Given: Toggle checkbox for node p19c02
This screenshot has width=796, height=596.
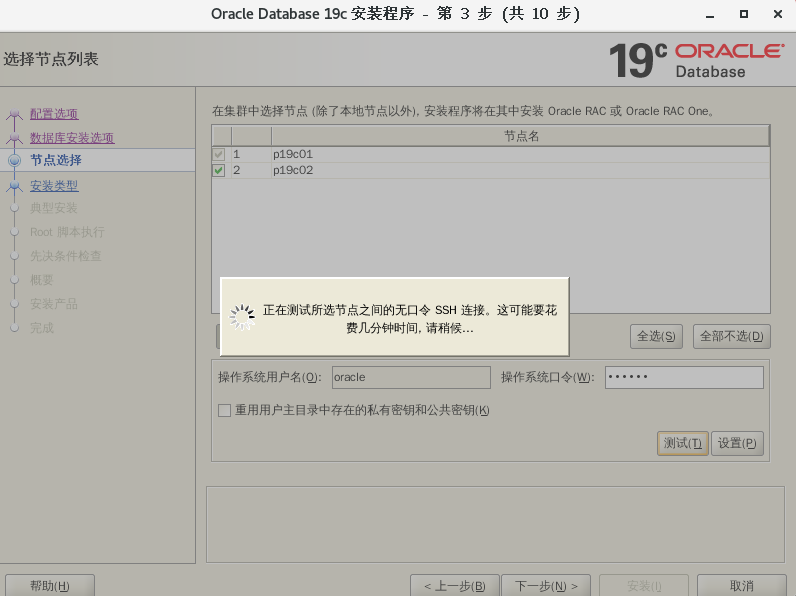Looking at the screenshot, I should click(219, 170).
